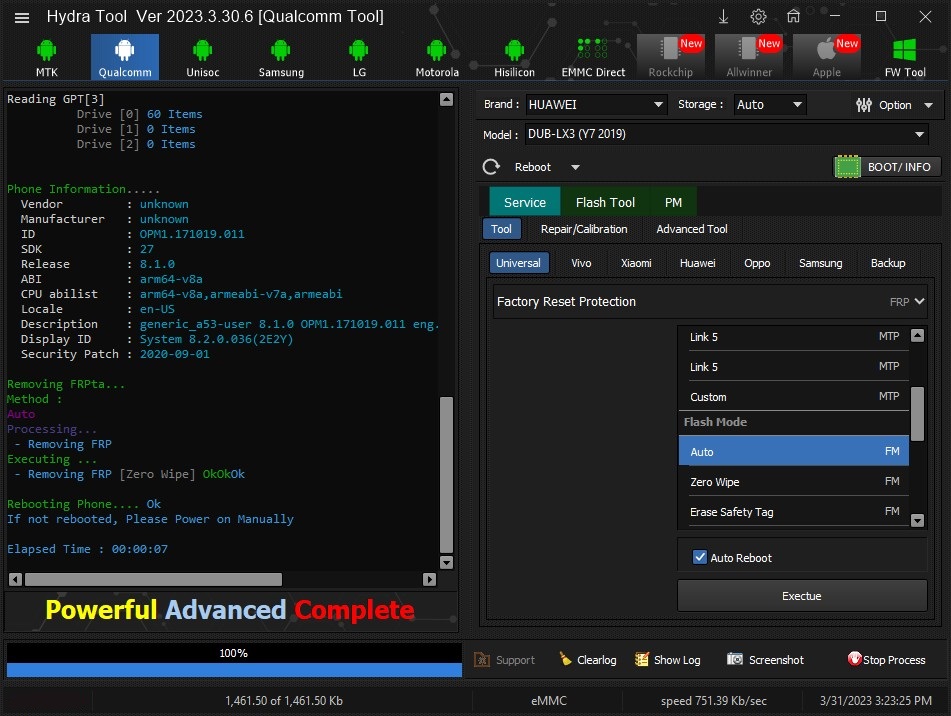Open the EMMC Direct module
This screenshot has height=716, width=951.
[593, 58]
